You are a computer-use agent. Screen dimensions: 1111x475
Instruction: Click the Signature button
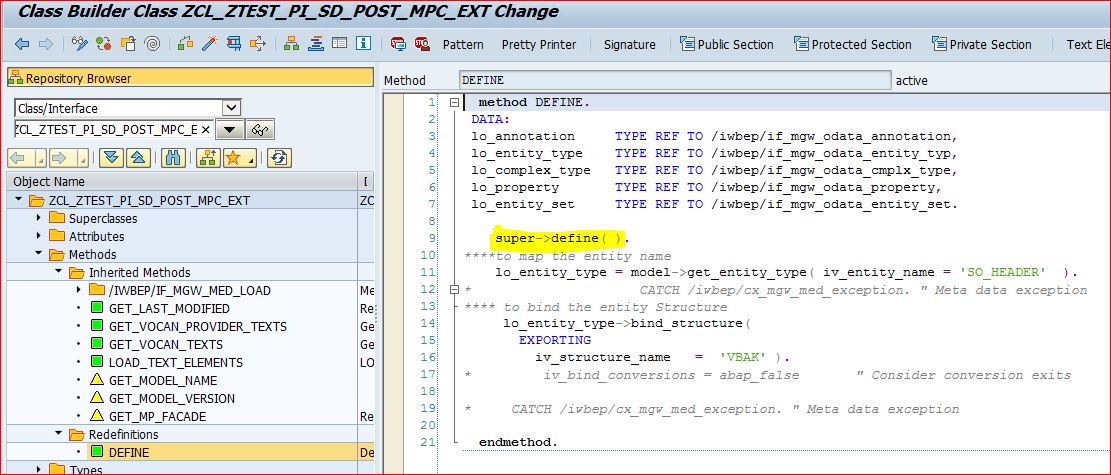pyautogui.click(x=630, y=44)
